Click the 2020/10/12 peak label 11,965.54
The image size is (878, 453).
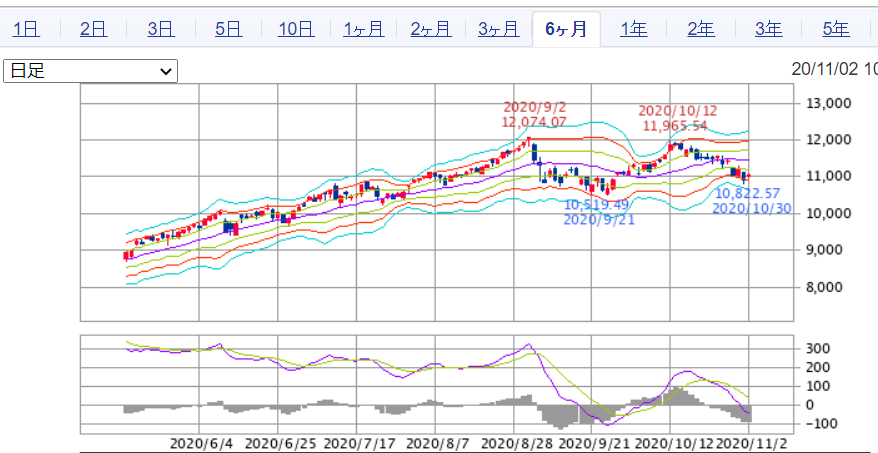pos(674,126)
